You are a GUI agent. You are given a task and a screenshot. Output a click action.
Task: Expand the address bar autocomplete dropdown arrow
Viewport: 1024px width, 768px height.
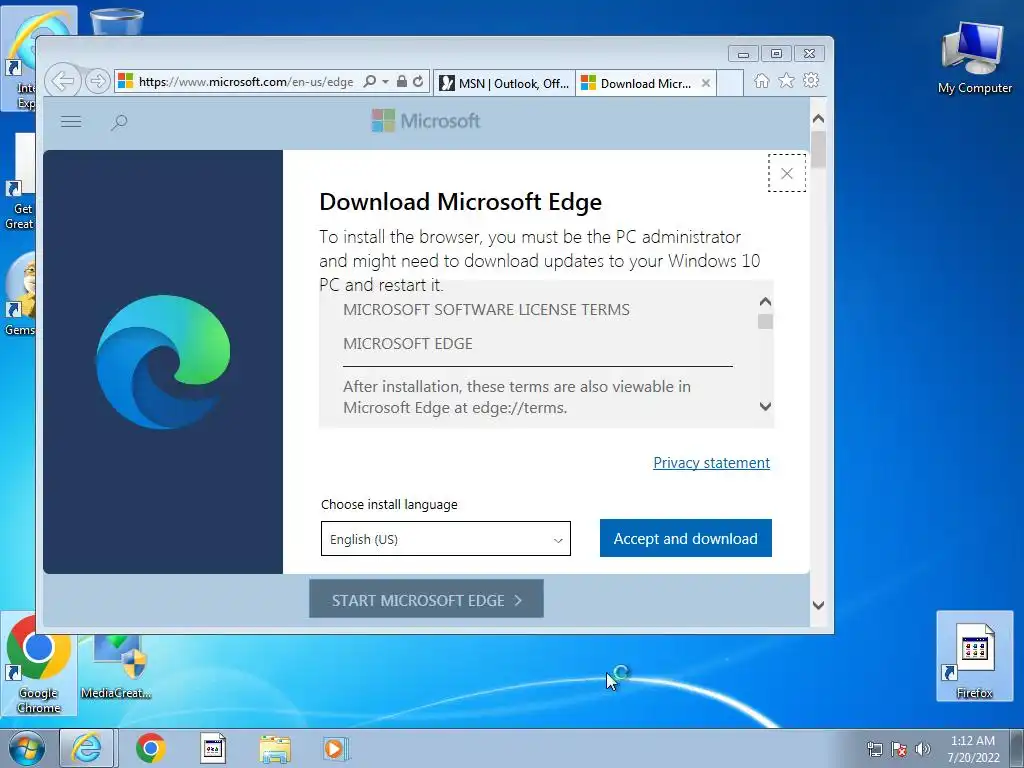[385, 82]
